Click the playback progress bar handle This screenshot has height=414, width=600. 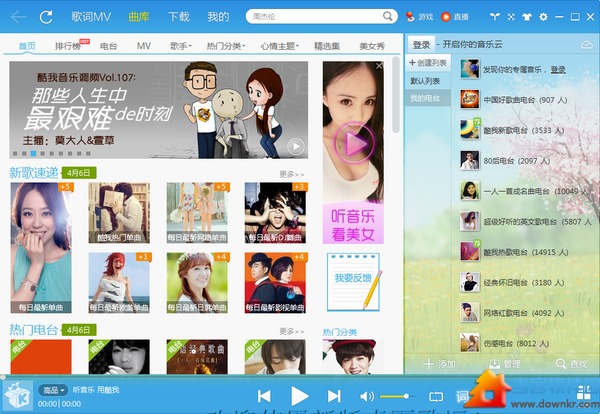point(3,377)
